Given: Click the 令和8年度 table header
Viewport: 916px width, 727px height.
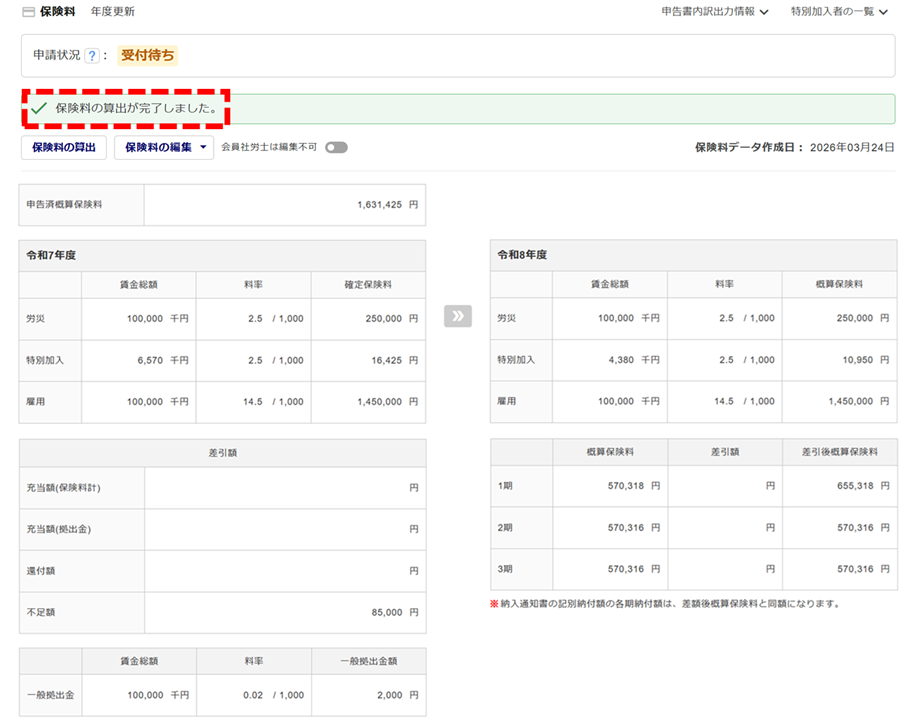Looking at the screenshot, I should point(523,256).
